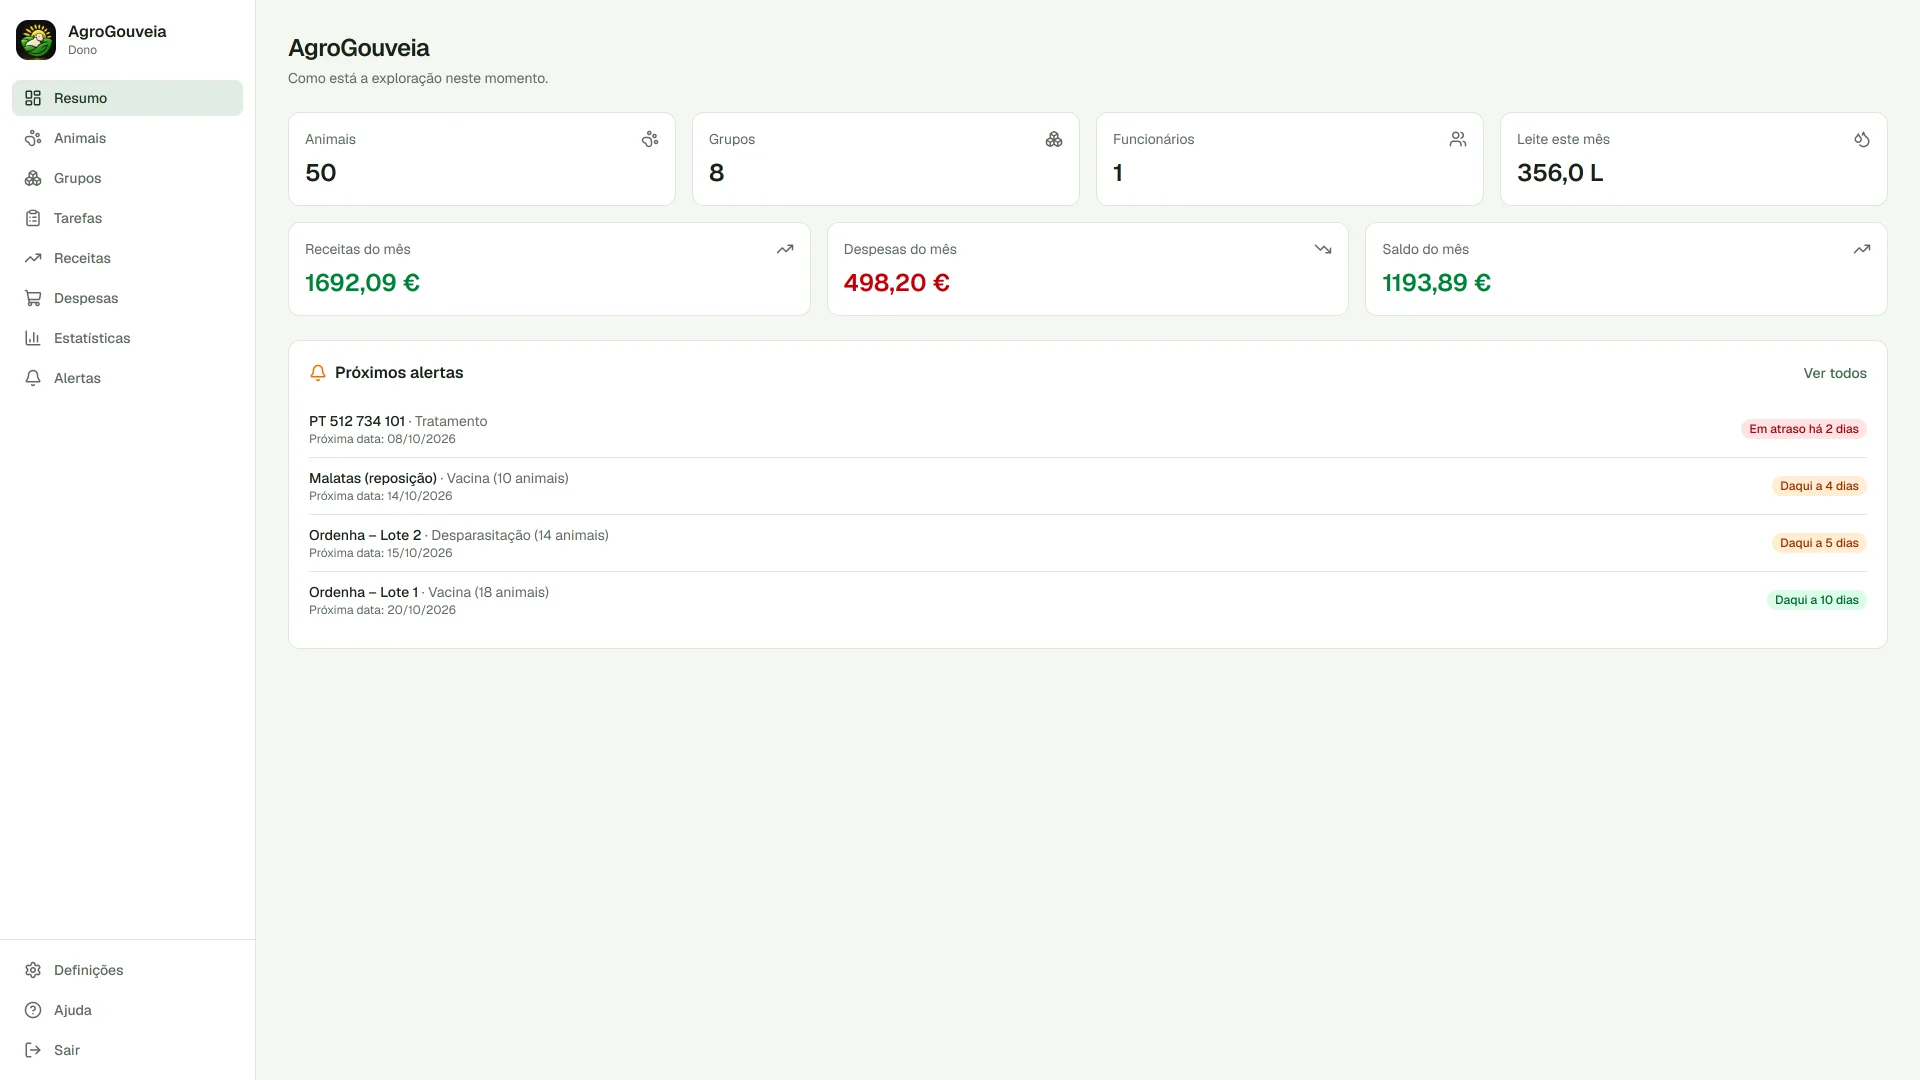The height and width of the screenshot is (1080, 1920).
Task: Click the people icon in Funcionários card
Action: click(1458, 139)
